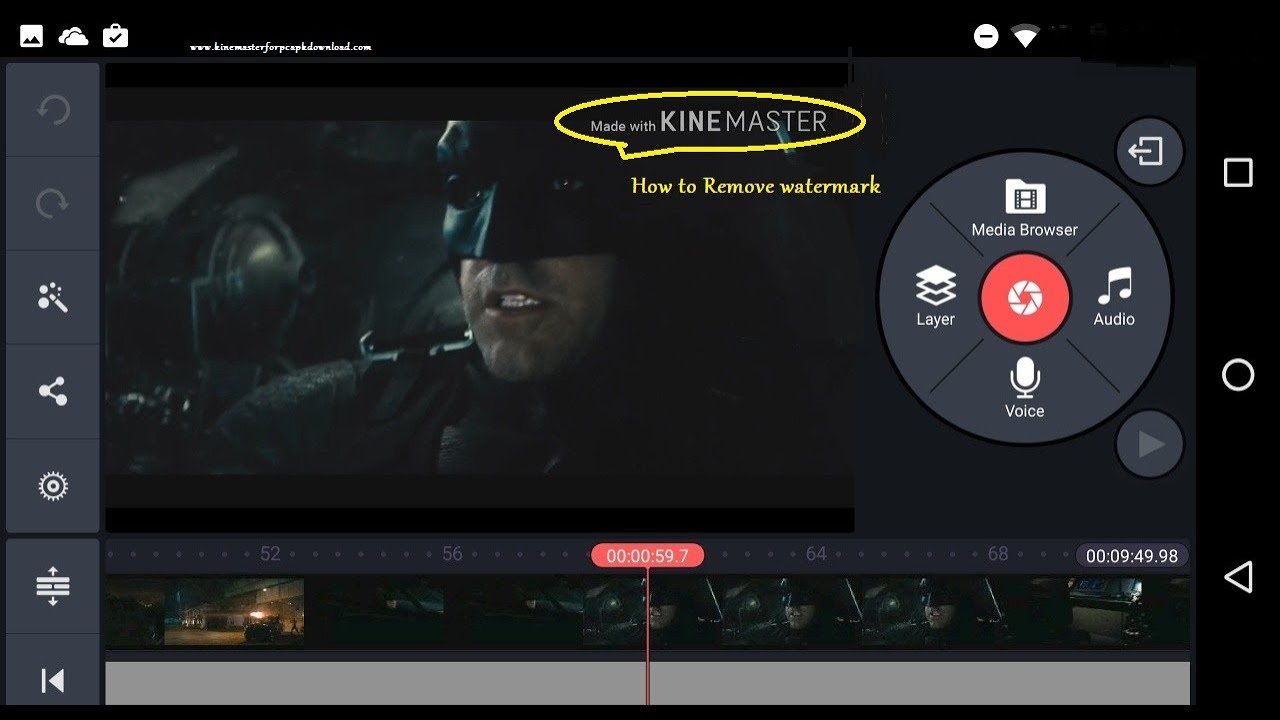Click the gray audio track below the video
Screen dimensions: 1280x720
tap(648, 682)
